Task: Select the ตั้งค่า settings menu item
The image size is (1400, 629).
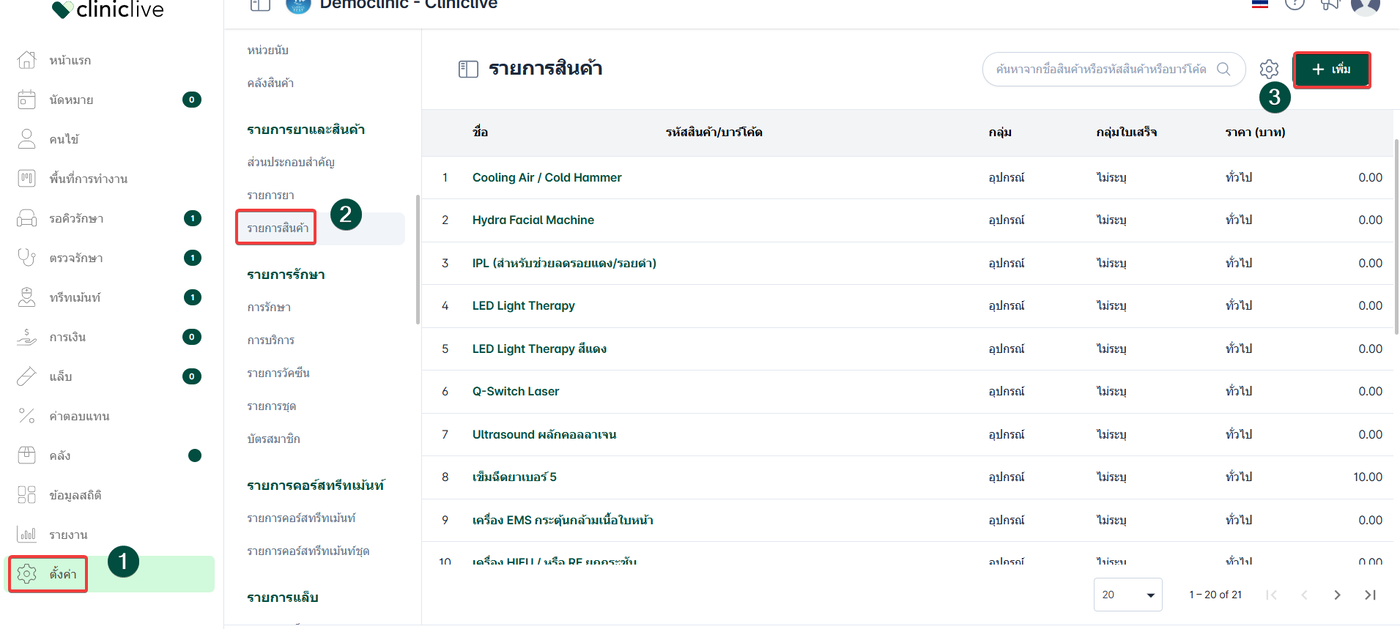Action: point(62,574)
